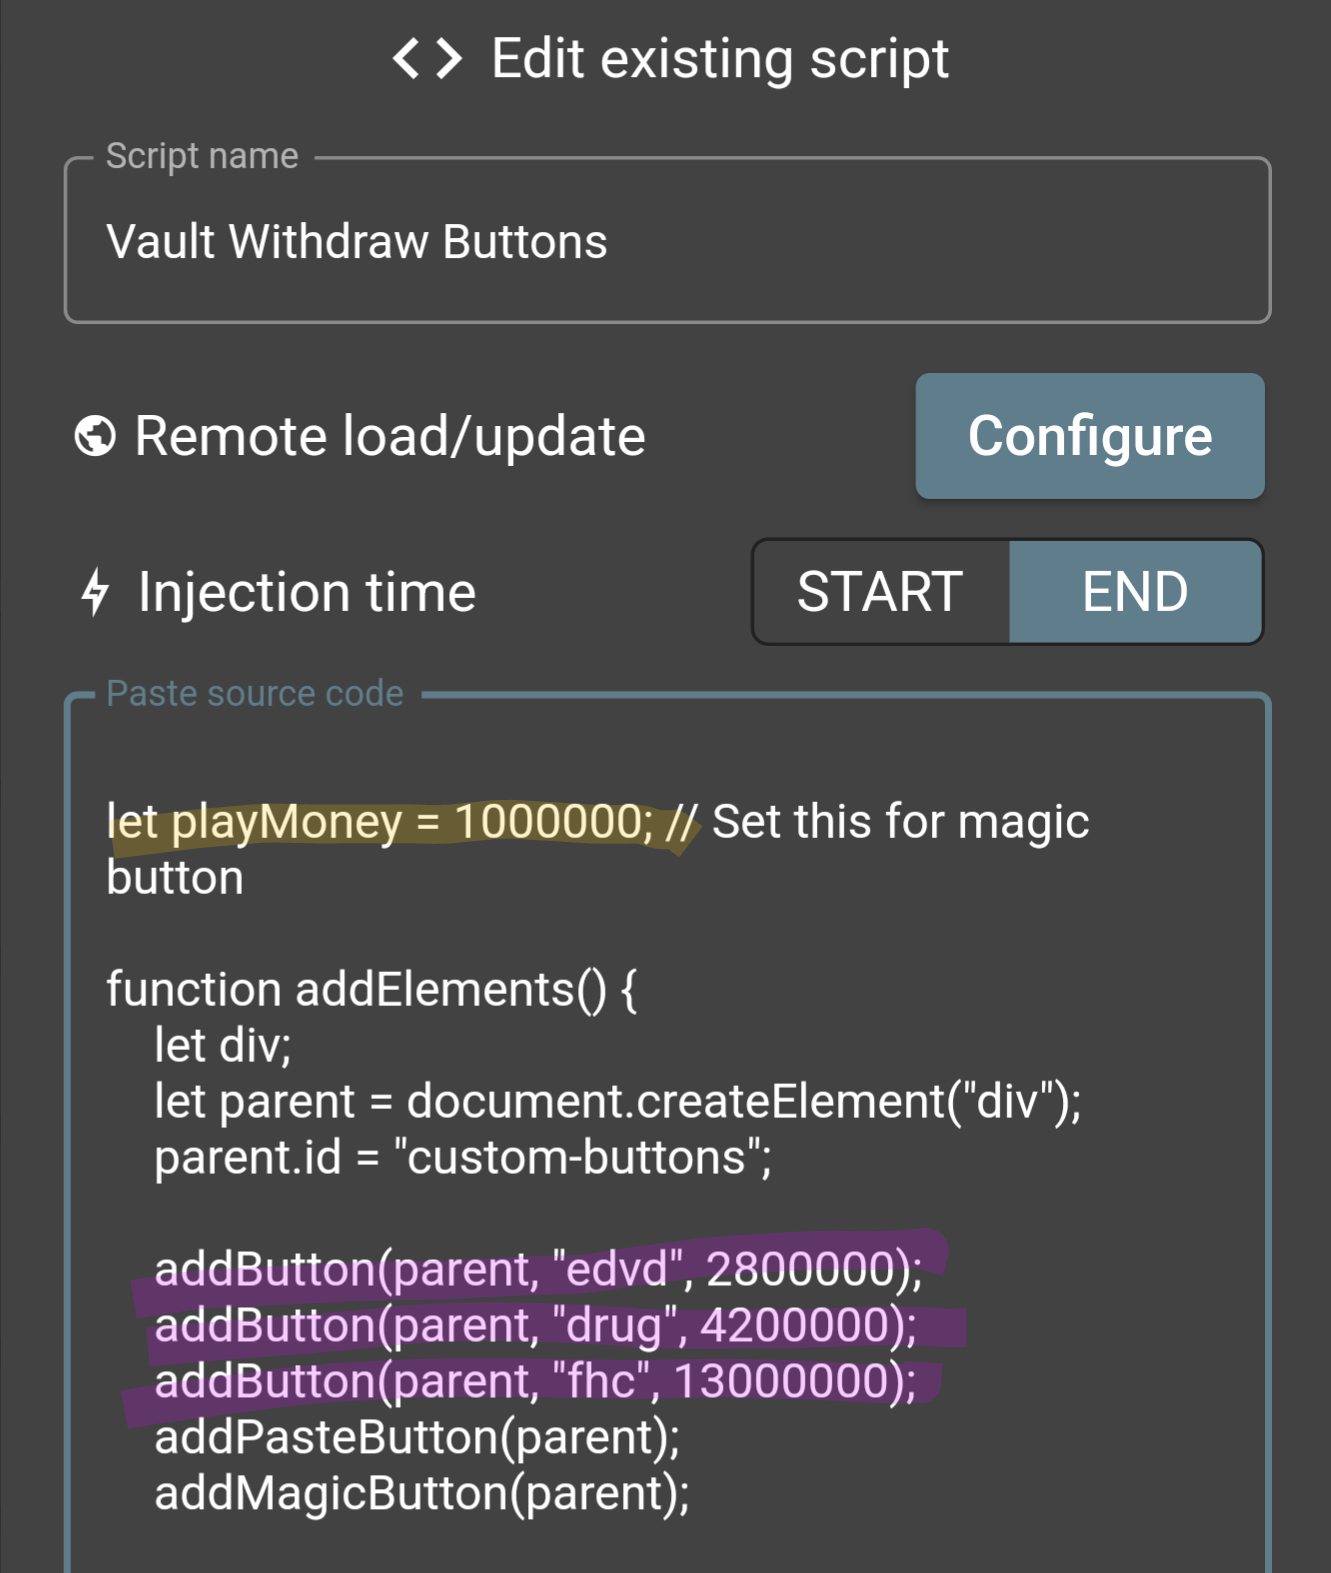Click the addButton "drug" 4200000 line
Viewport: 1331px width, 1573px height.
click(x=535, y=1325)
